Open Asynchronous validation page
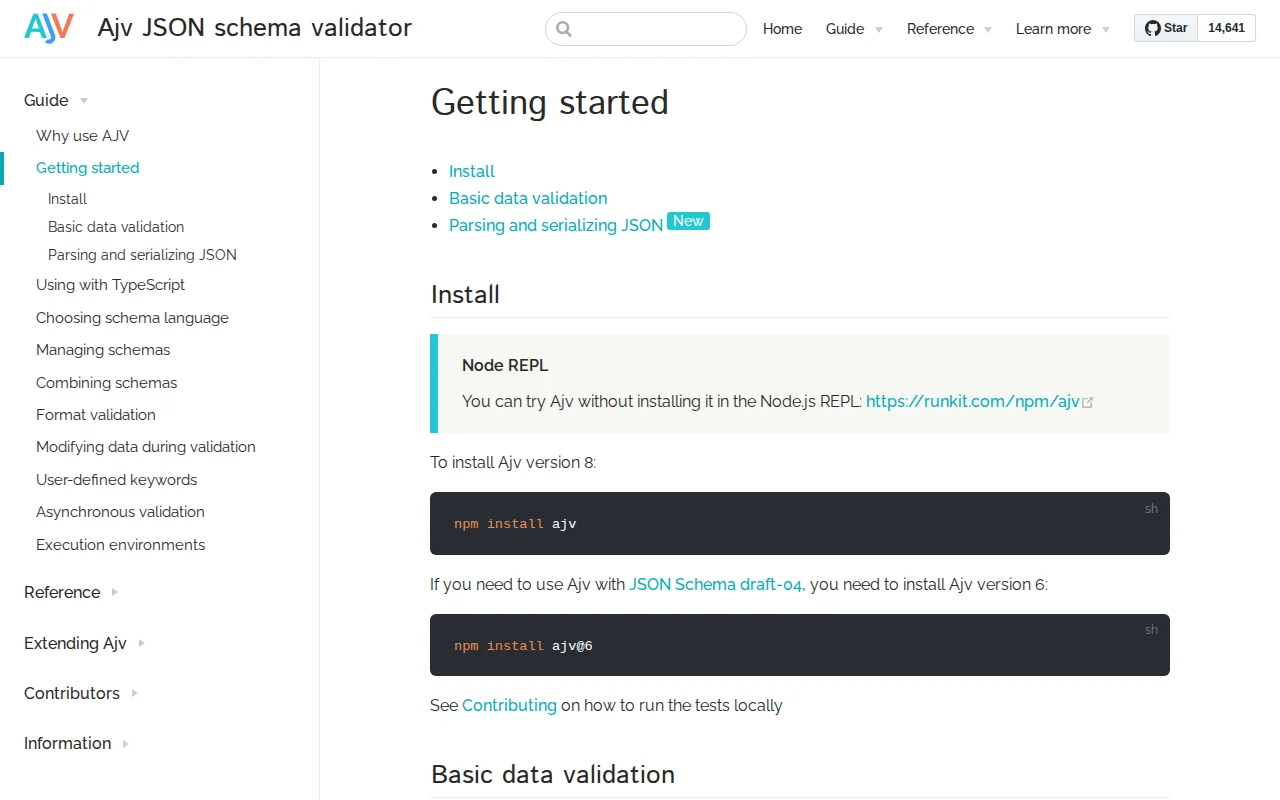 pyautogui.click(x=120, y=512)
